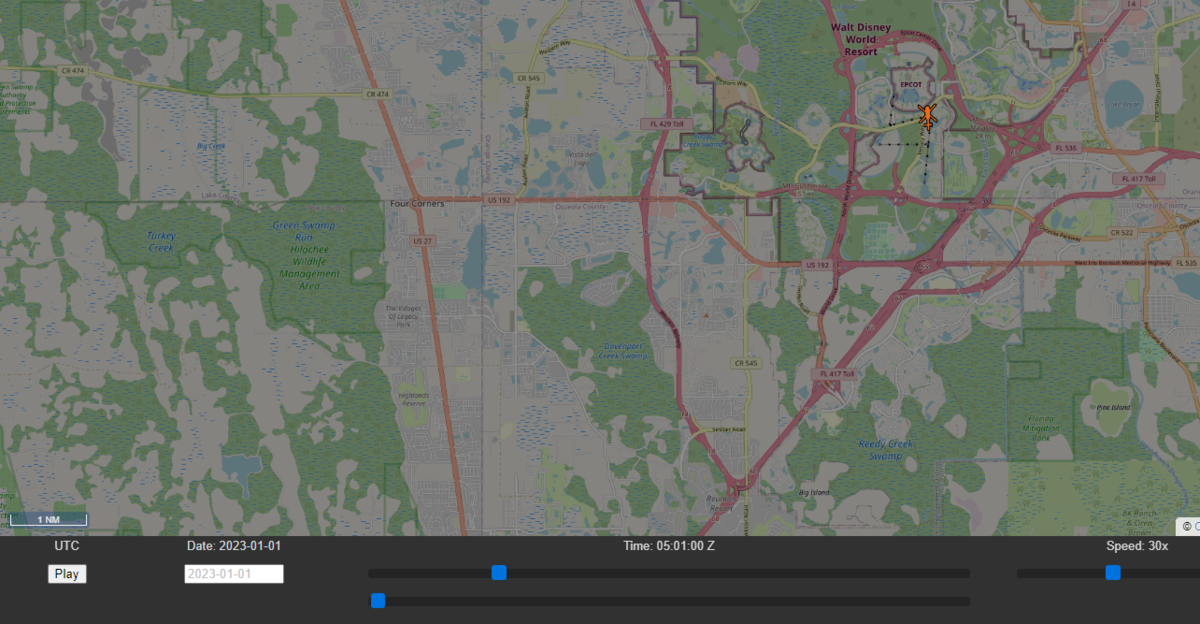
Task: Click the CR 474 shield at the left edge
Action: [x=72, y=70]
